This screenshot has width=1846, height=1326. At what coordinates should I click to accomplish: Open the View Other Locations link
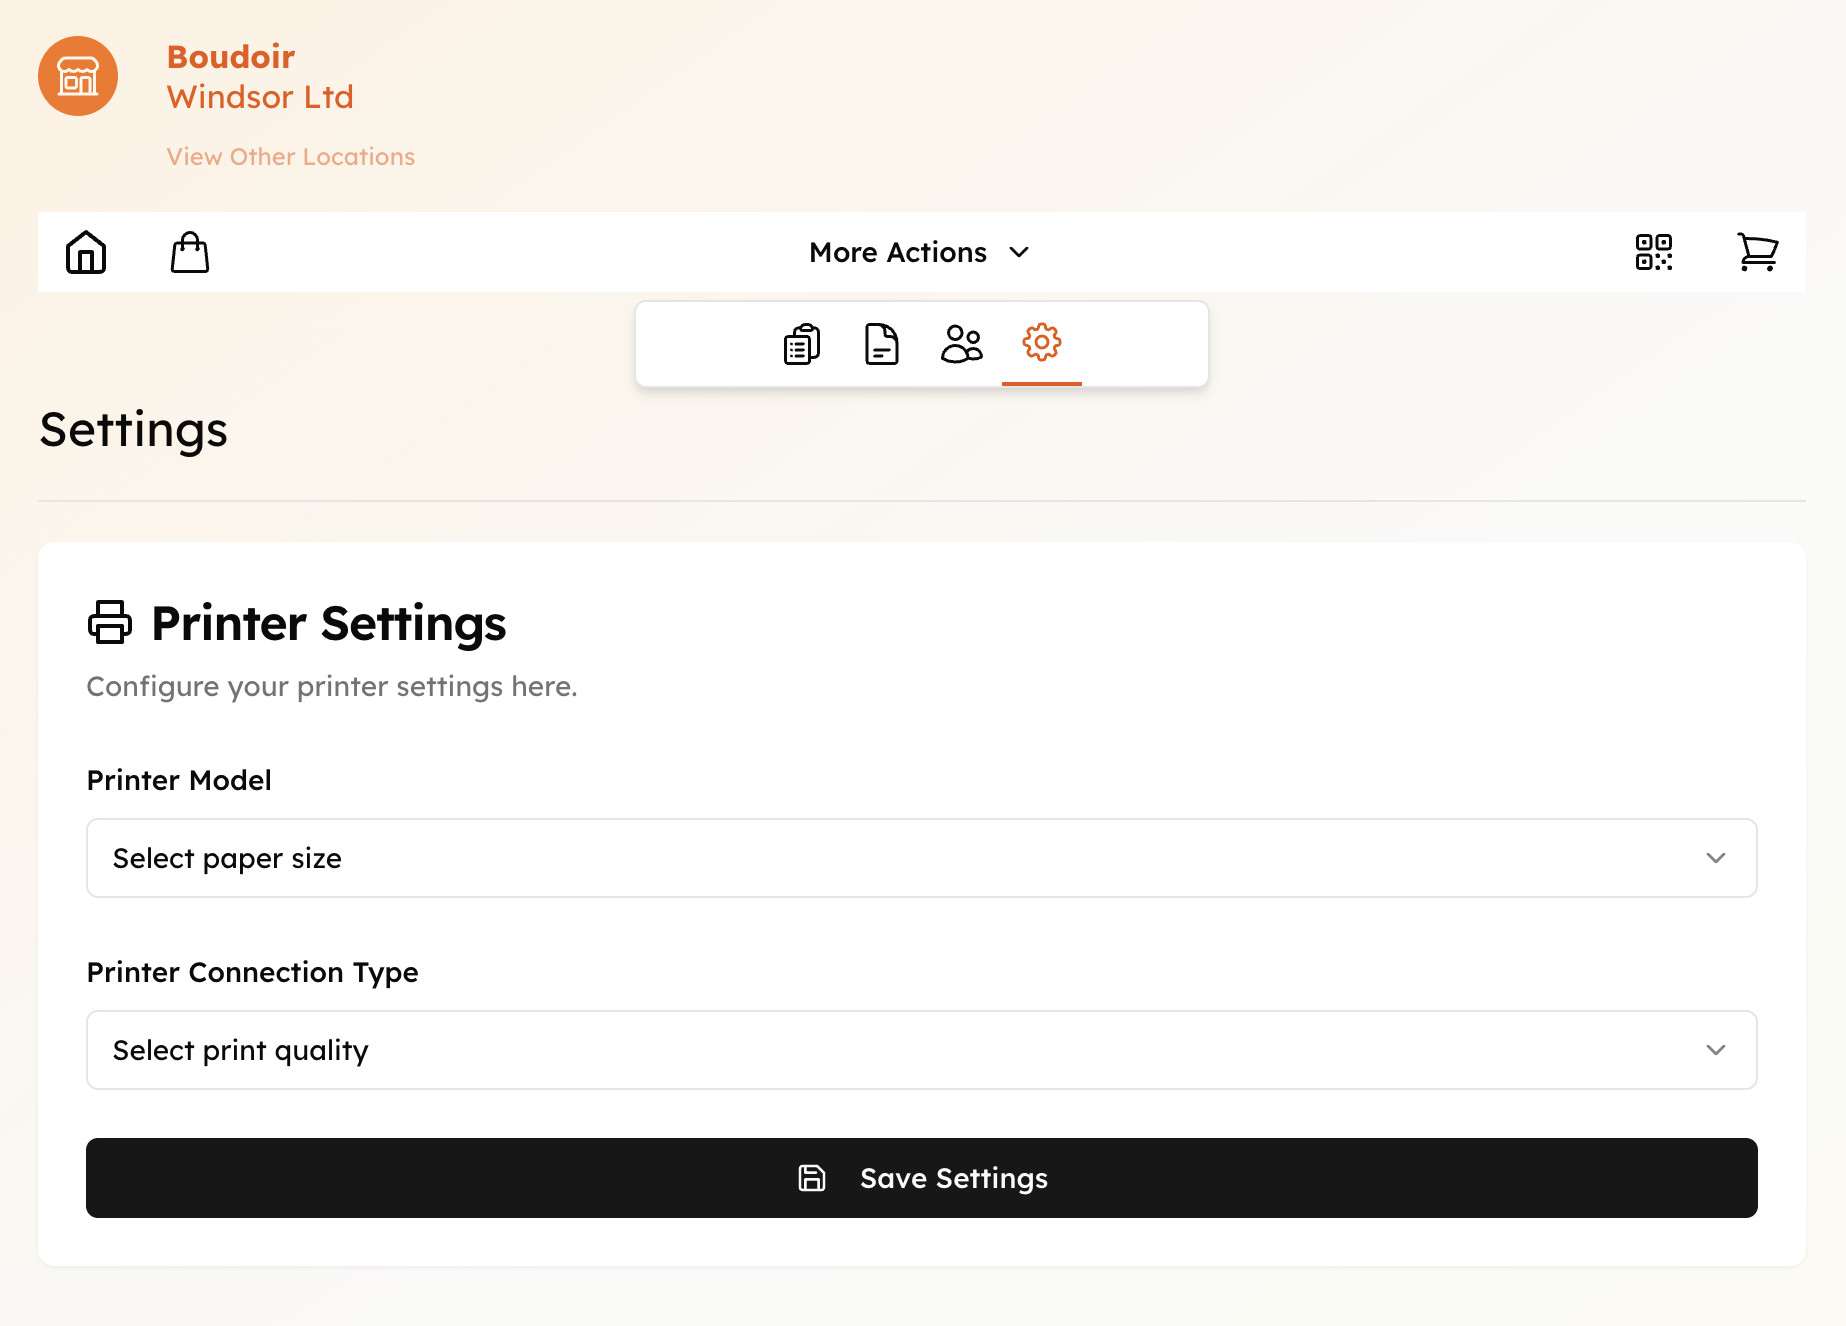(290, 156)
